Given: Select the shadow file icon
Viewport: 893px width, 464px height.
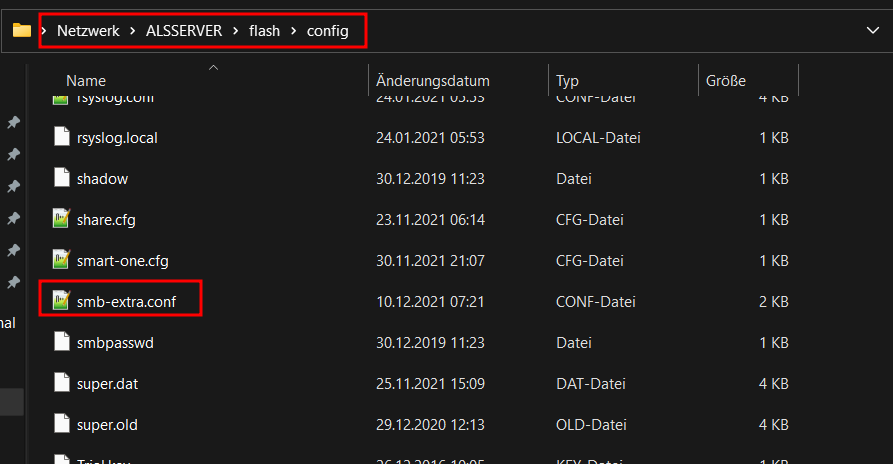Looking at the screenshot, I should (62, 178).
